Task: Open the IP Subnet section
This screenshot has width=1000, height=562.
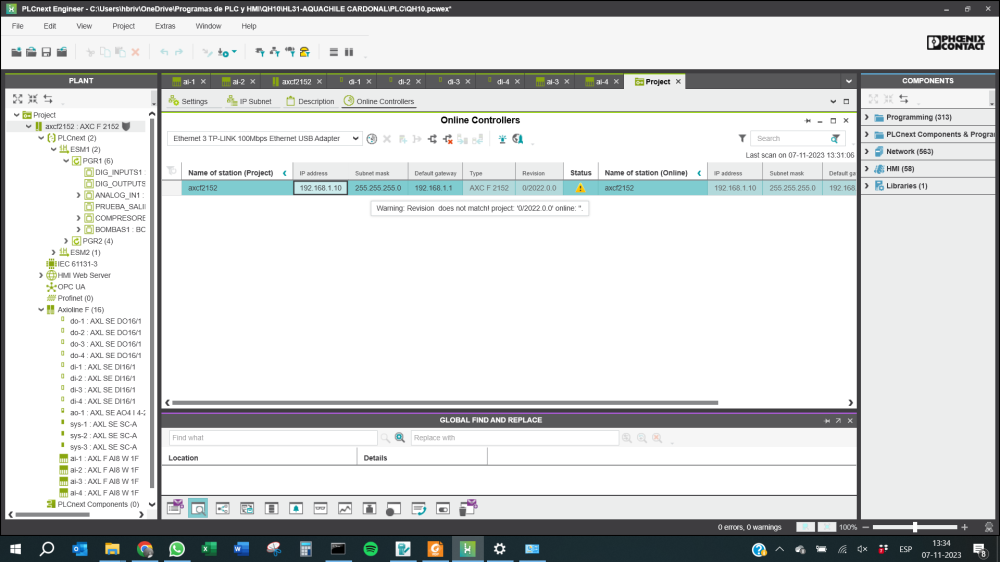Action: pyautogui.click(x=248, y=101)
